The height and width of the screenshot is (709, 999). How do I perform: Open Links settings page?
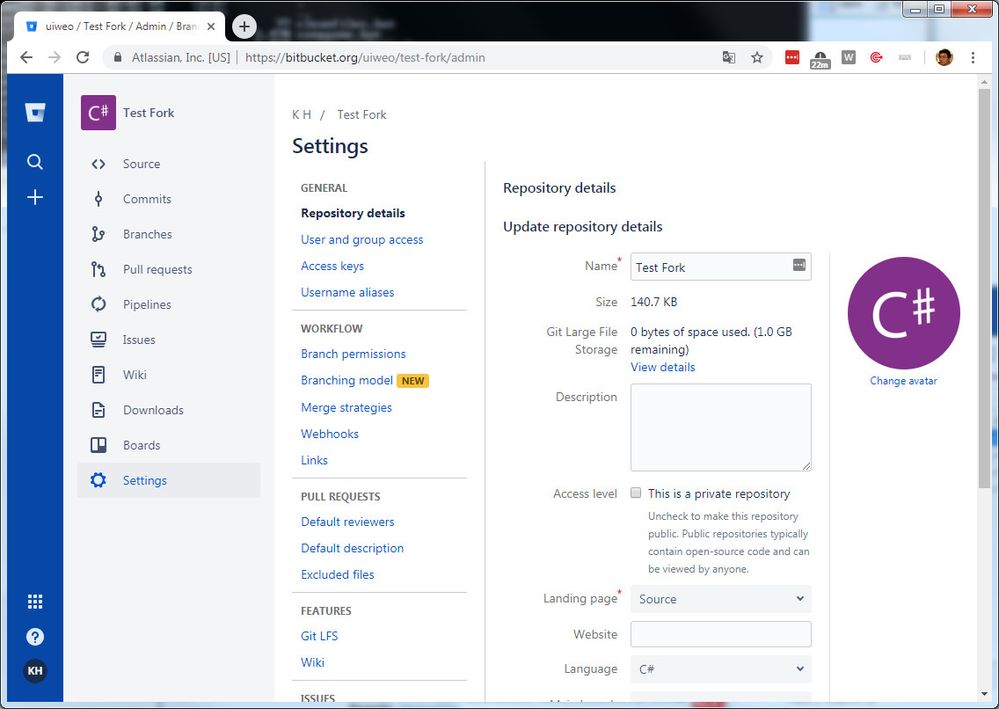point(314,460)
